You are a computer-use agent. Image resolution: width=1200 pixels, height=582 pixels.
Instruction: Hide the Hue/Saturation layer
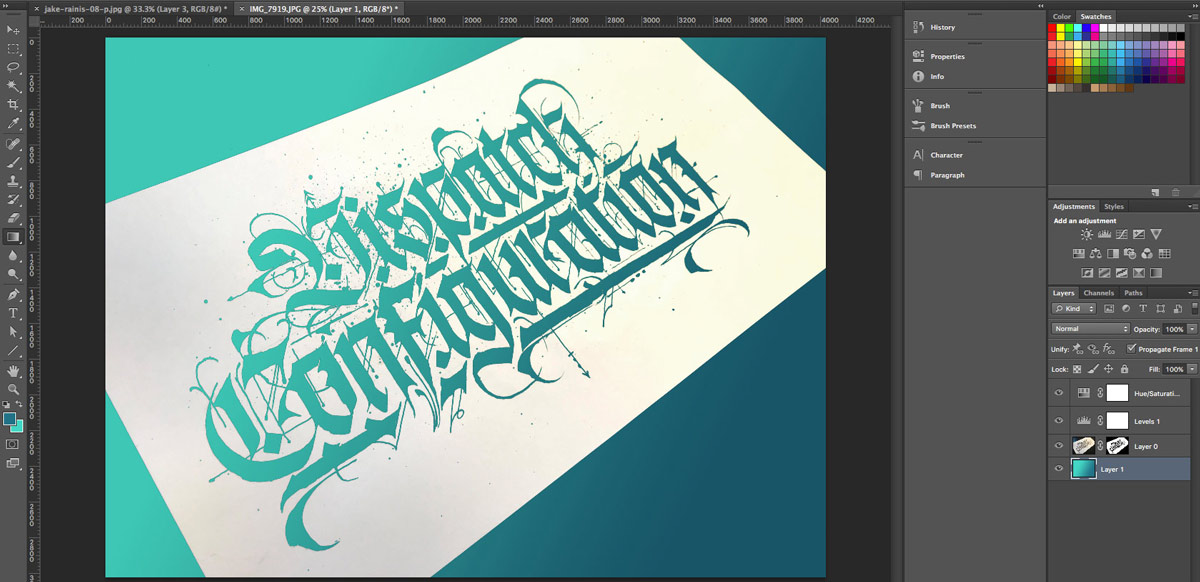tap(1059, 393)
